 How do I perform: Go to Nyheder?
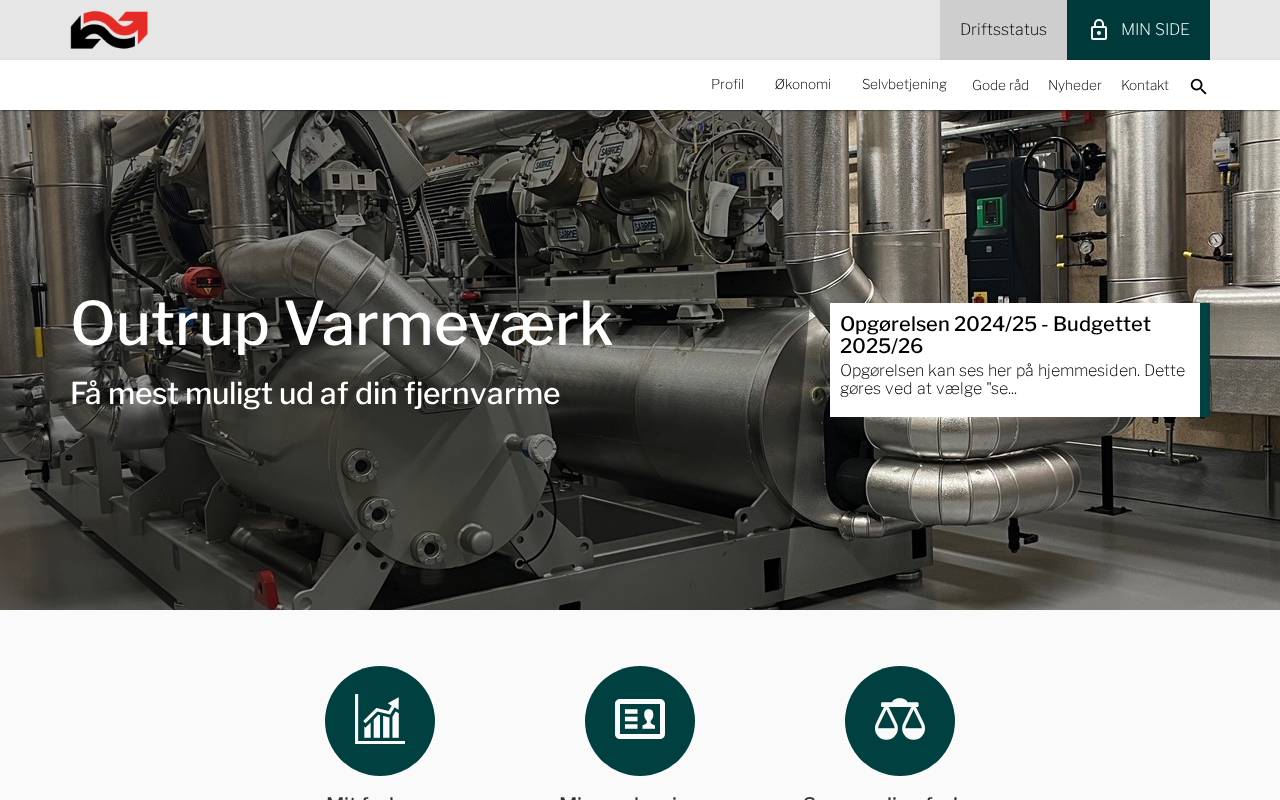pyautogui.click(x=1075, y=85)
